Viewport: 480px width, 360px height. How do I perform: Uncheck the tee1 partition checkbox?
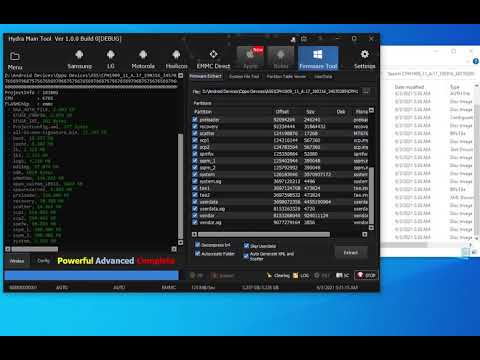[x=195, y=188]
